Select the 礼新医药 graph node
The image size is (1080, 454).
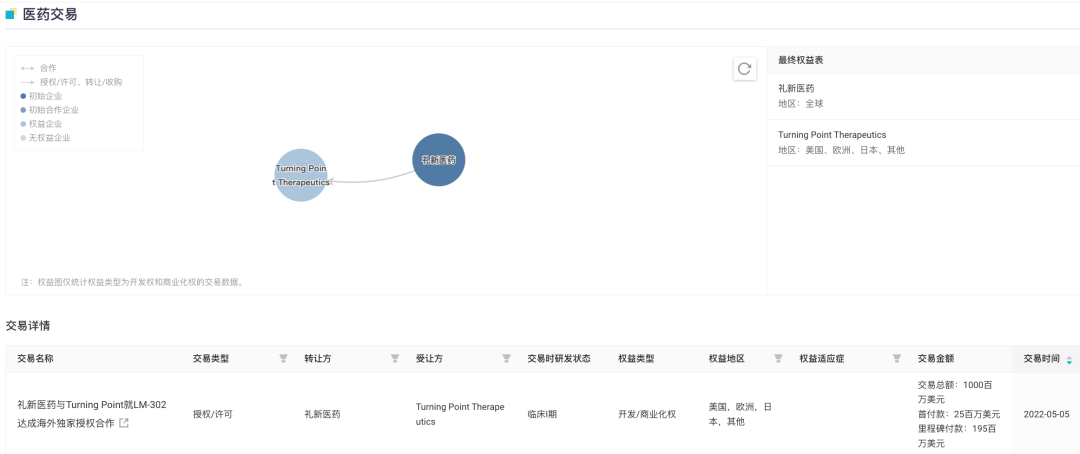[x=439, y=160]
